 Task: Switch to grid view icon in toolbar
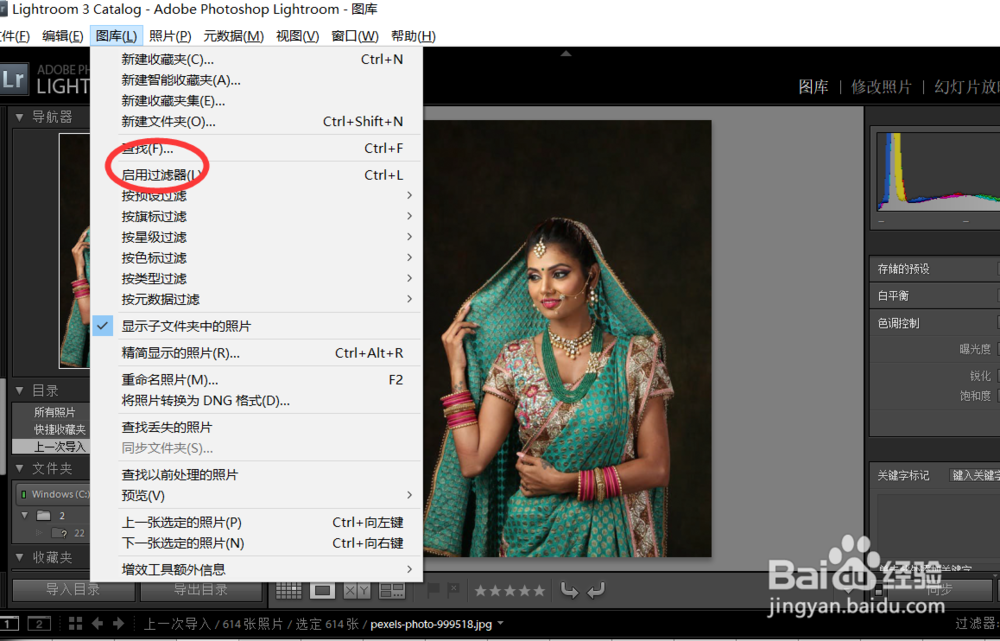288,590
